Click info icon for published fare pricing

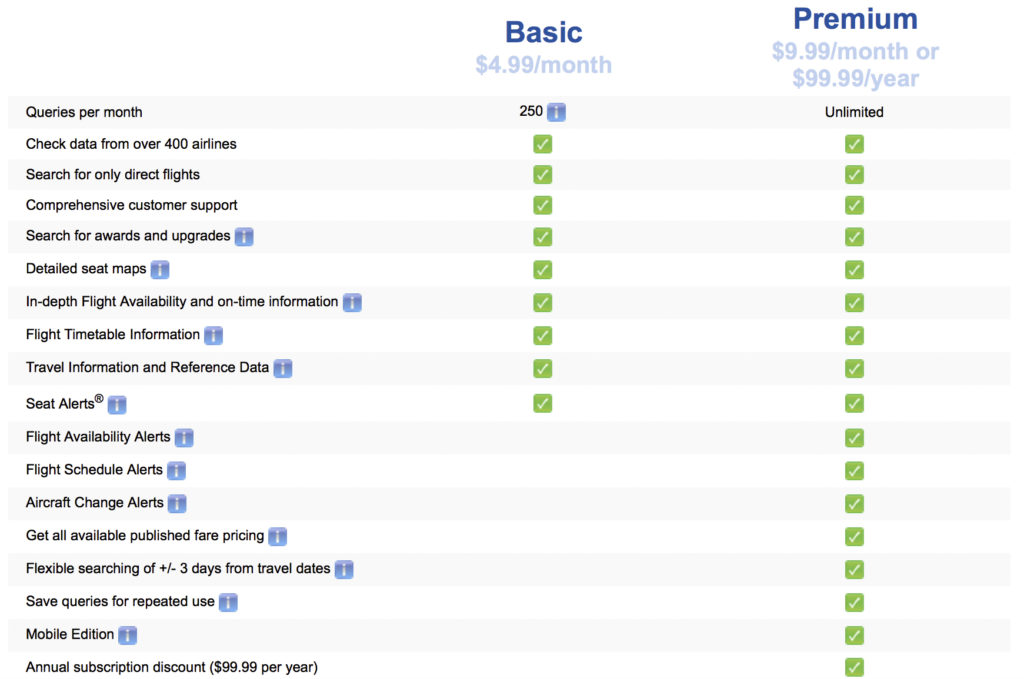277,536
